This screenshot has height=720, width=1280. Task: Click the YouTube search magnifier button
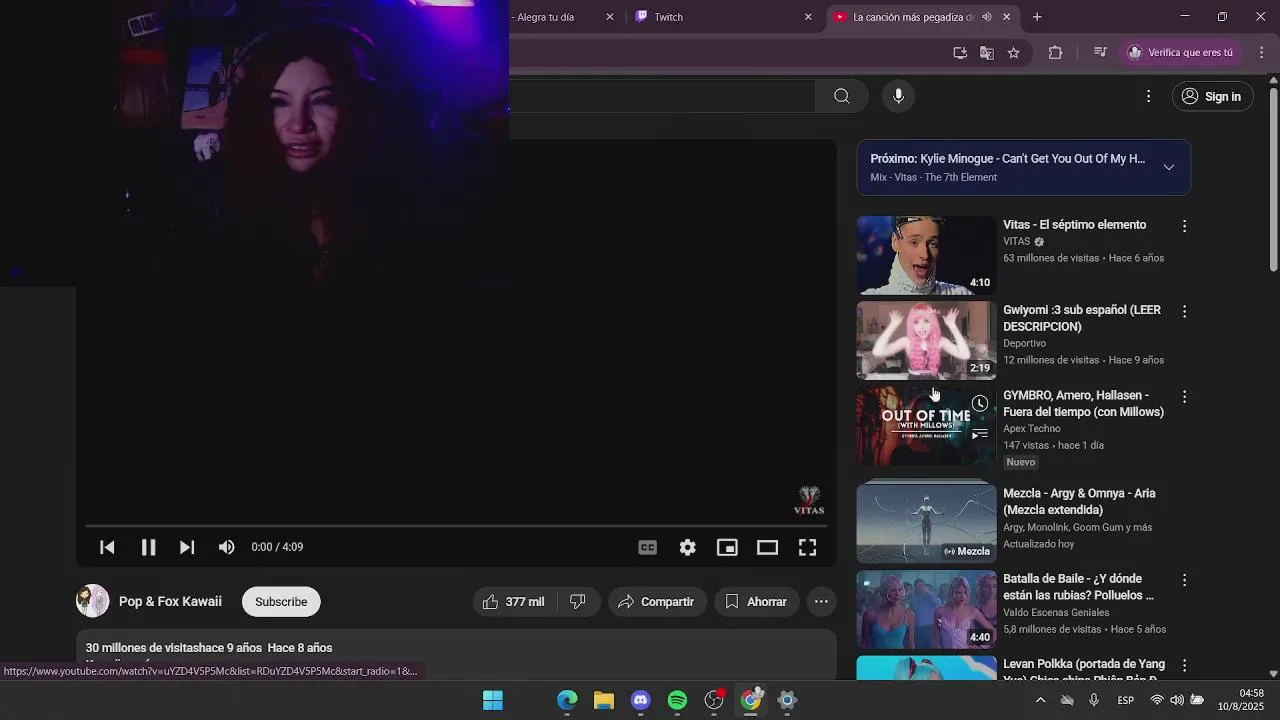pyautogui.click(x=841, y=96)
